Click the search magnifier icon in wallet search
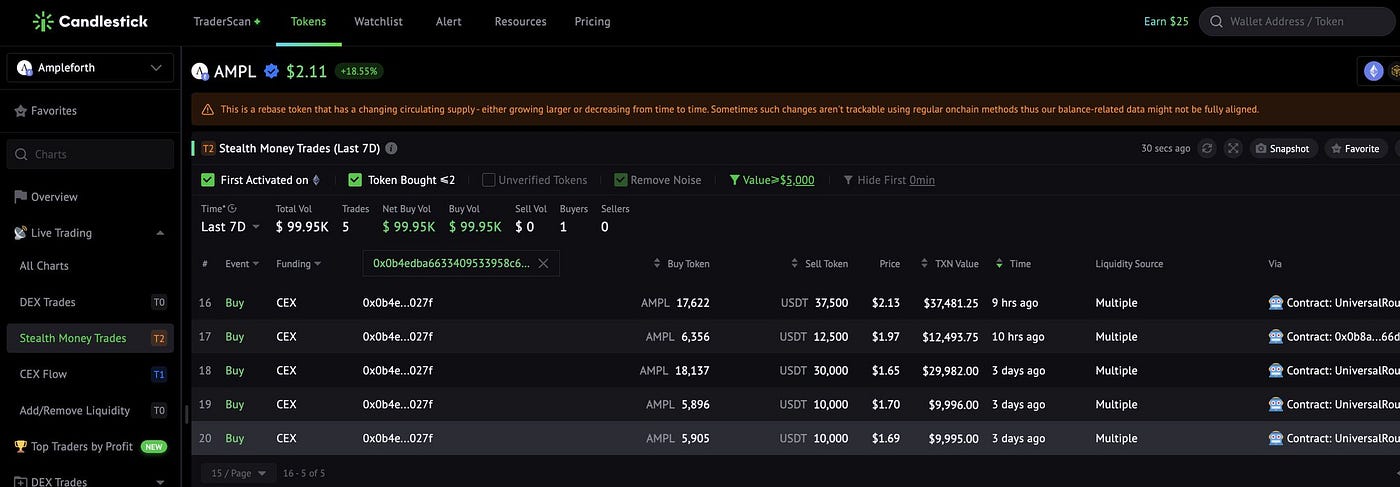The height and width of the screenshot is (487, 1400). (1216, 21)
